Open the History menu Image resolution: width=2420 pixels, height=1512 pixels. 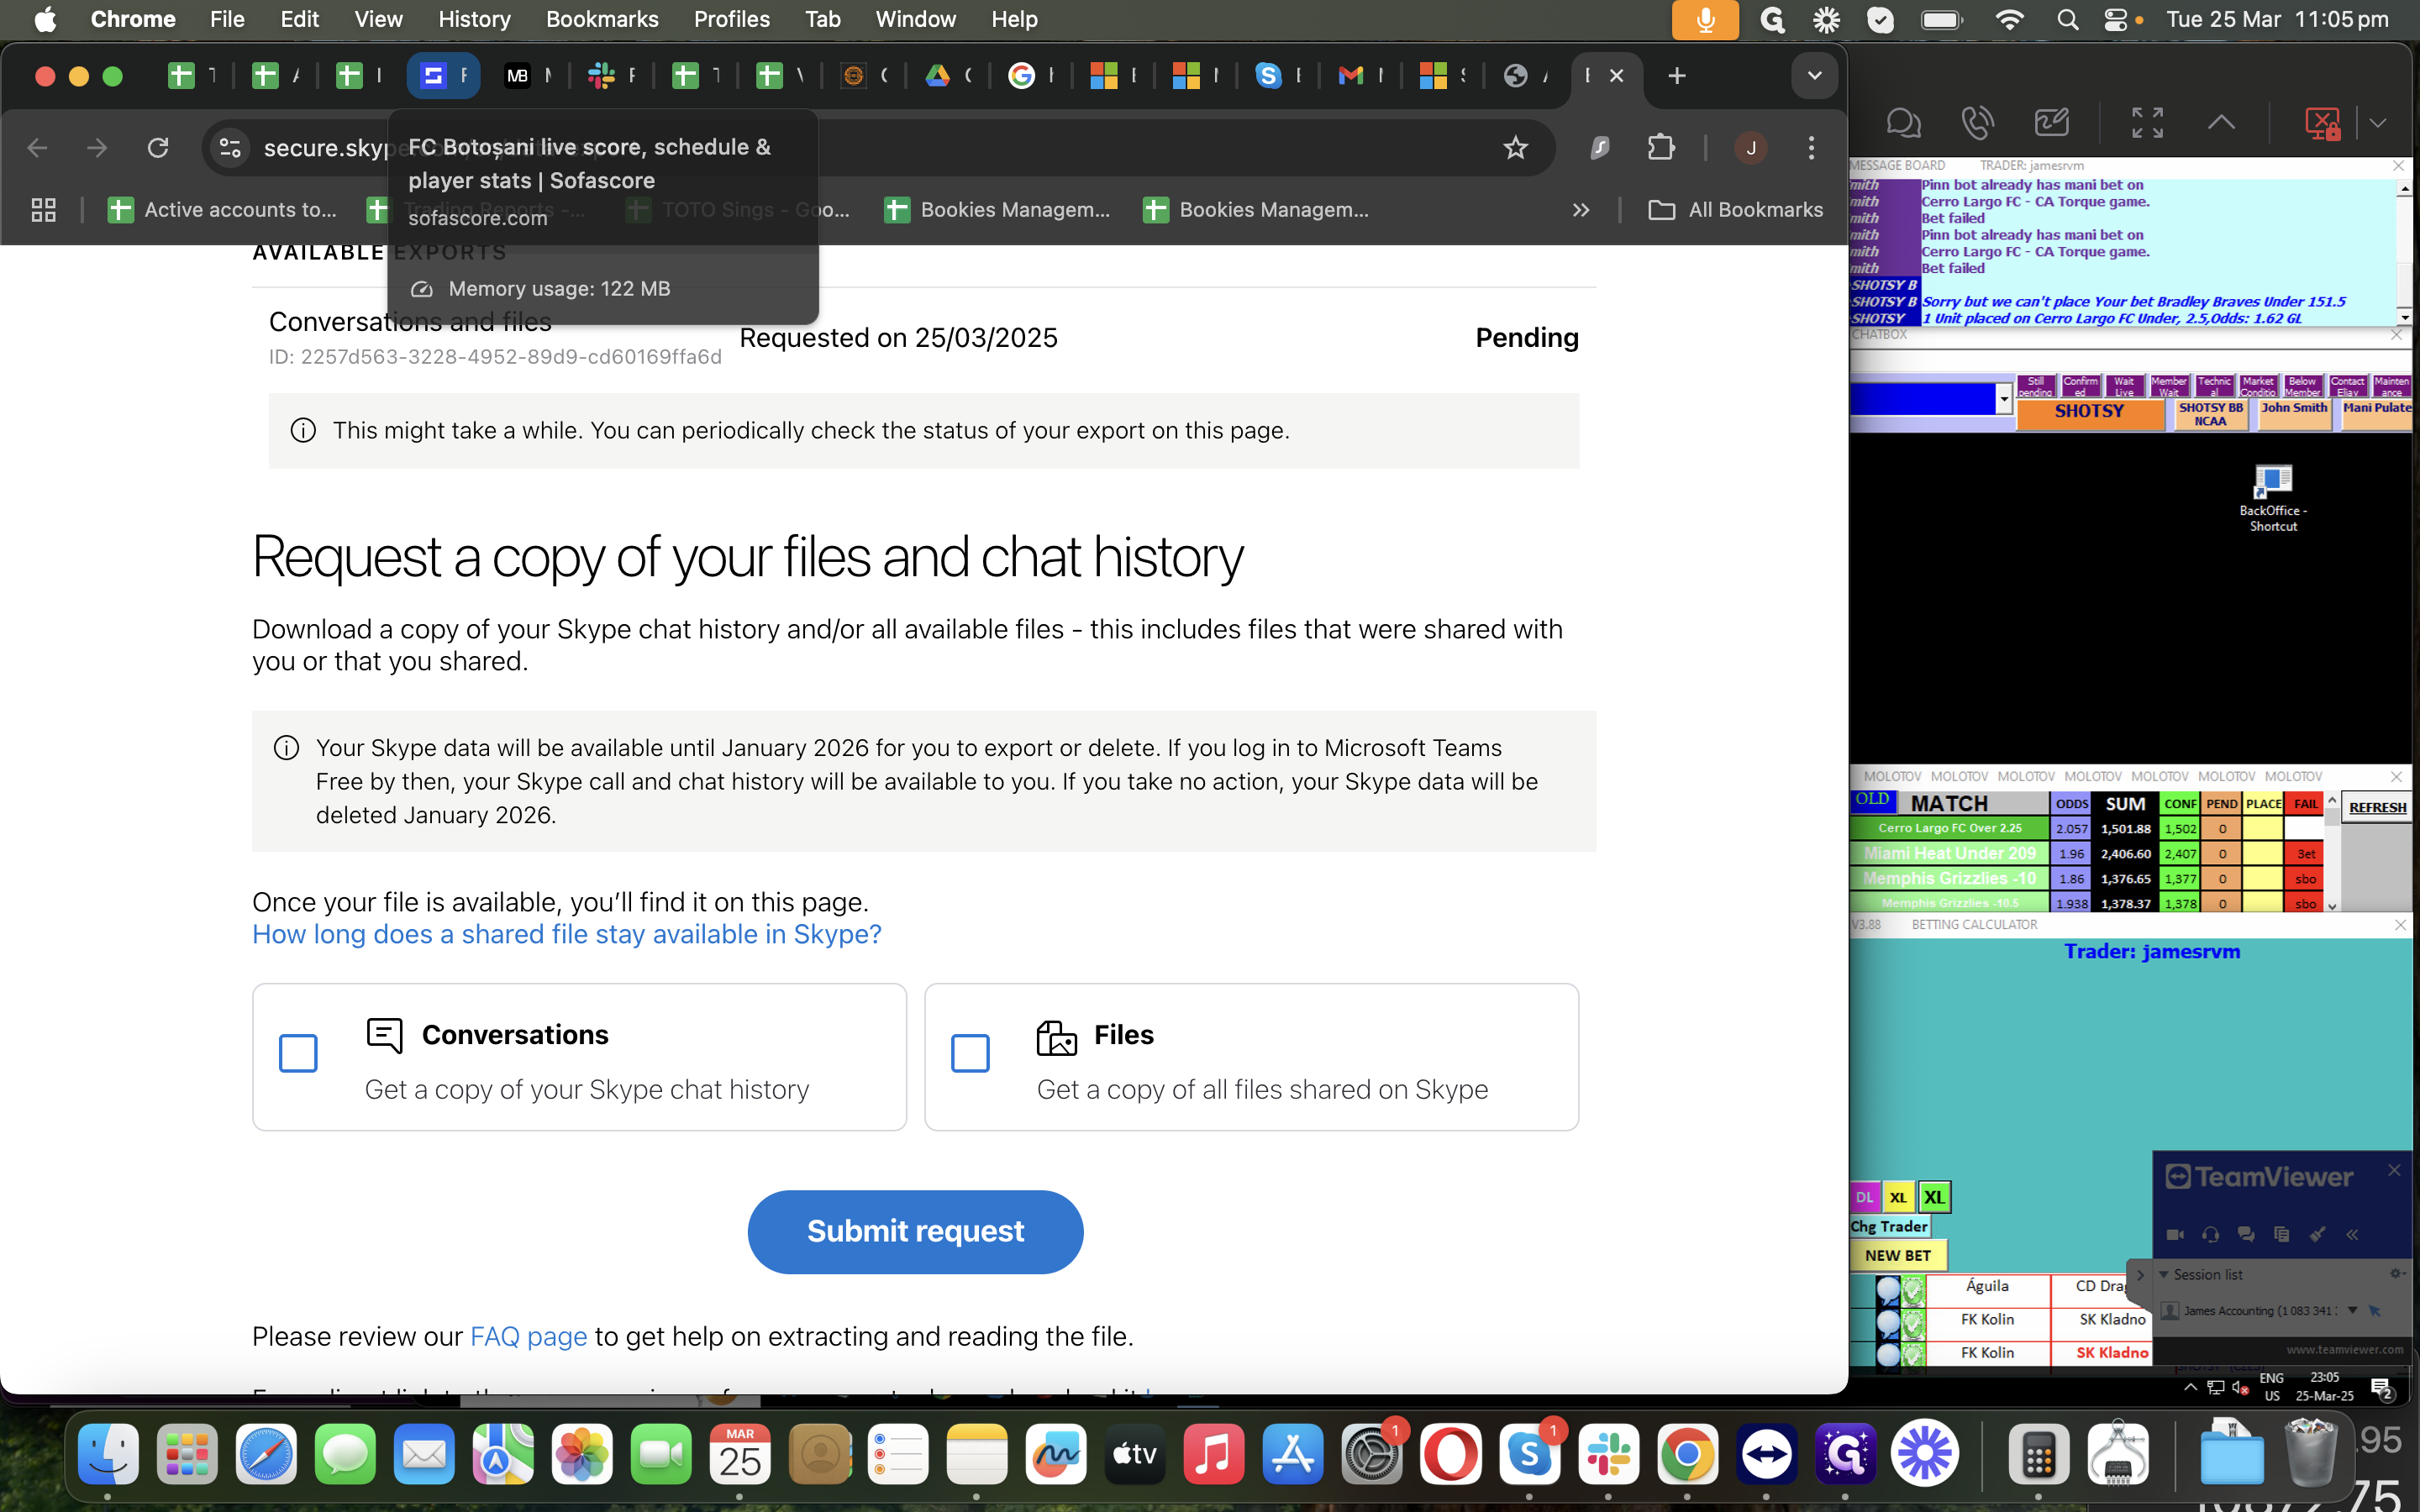[x=474, y=20]
